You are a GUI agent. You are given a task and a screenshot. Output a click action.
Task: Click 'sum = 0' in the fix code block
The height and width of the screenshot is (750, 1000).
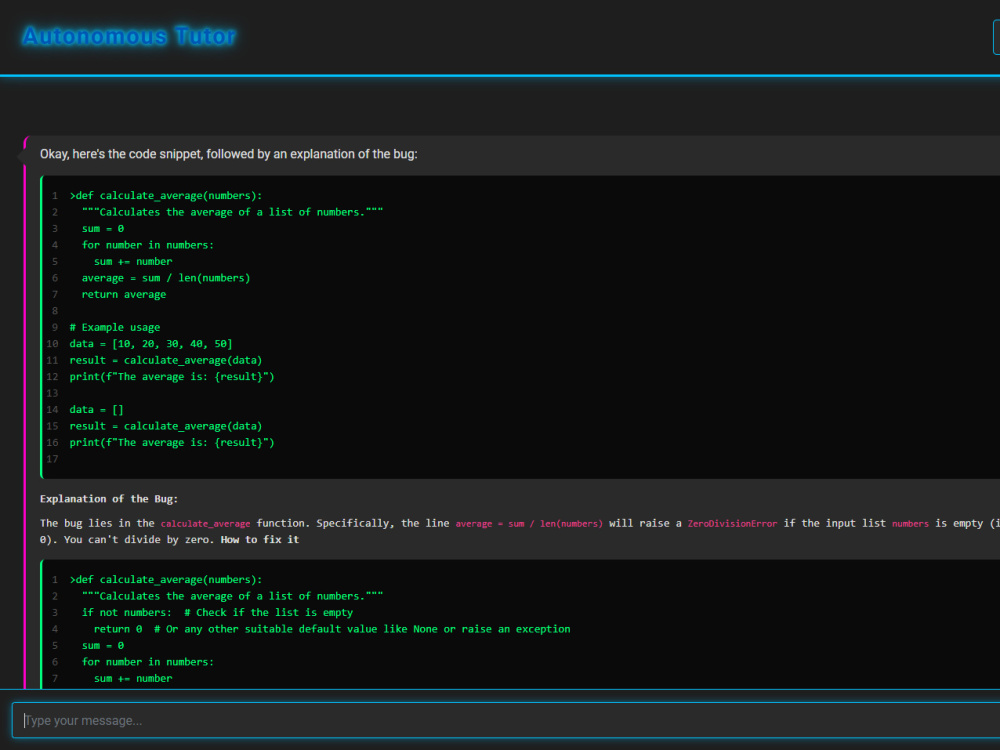point(103,645)
